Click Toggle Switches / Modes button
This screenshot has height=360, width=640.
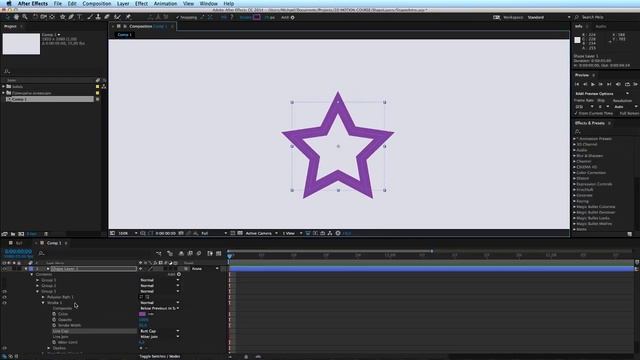160,356
